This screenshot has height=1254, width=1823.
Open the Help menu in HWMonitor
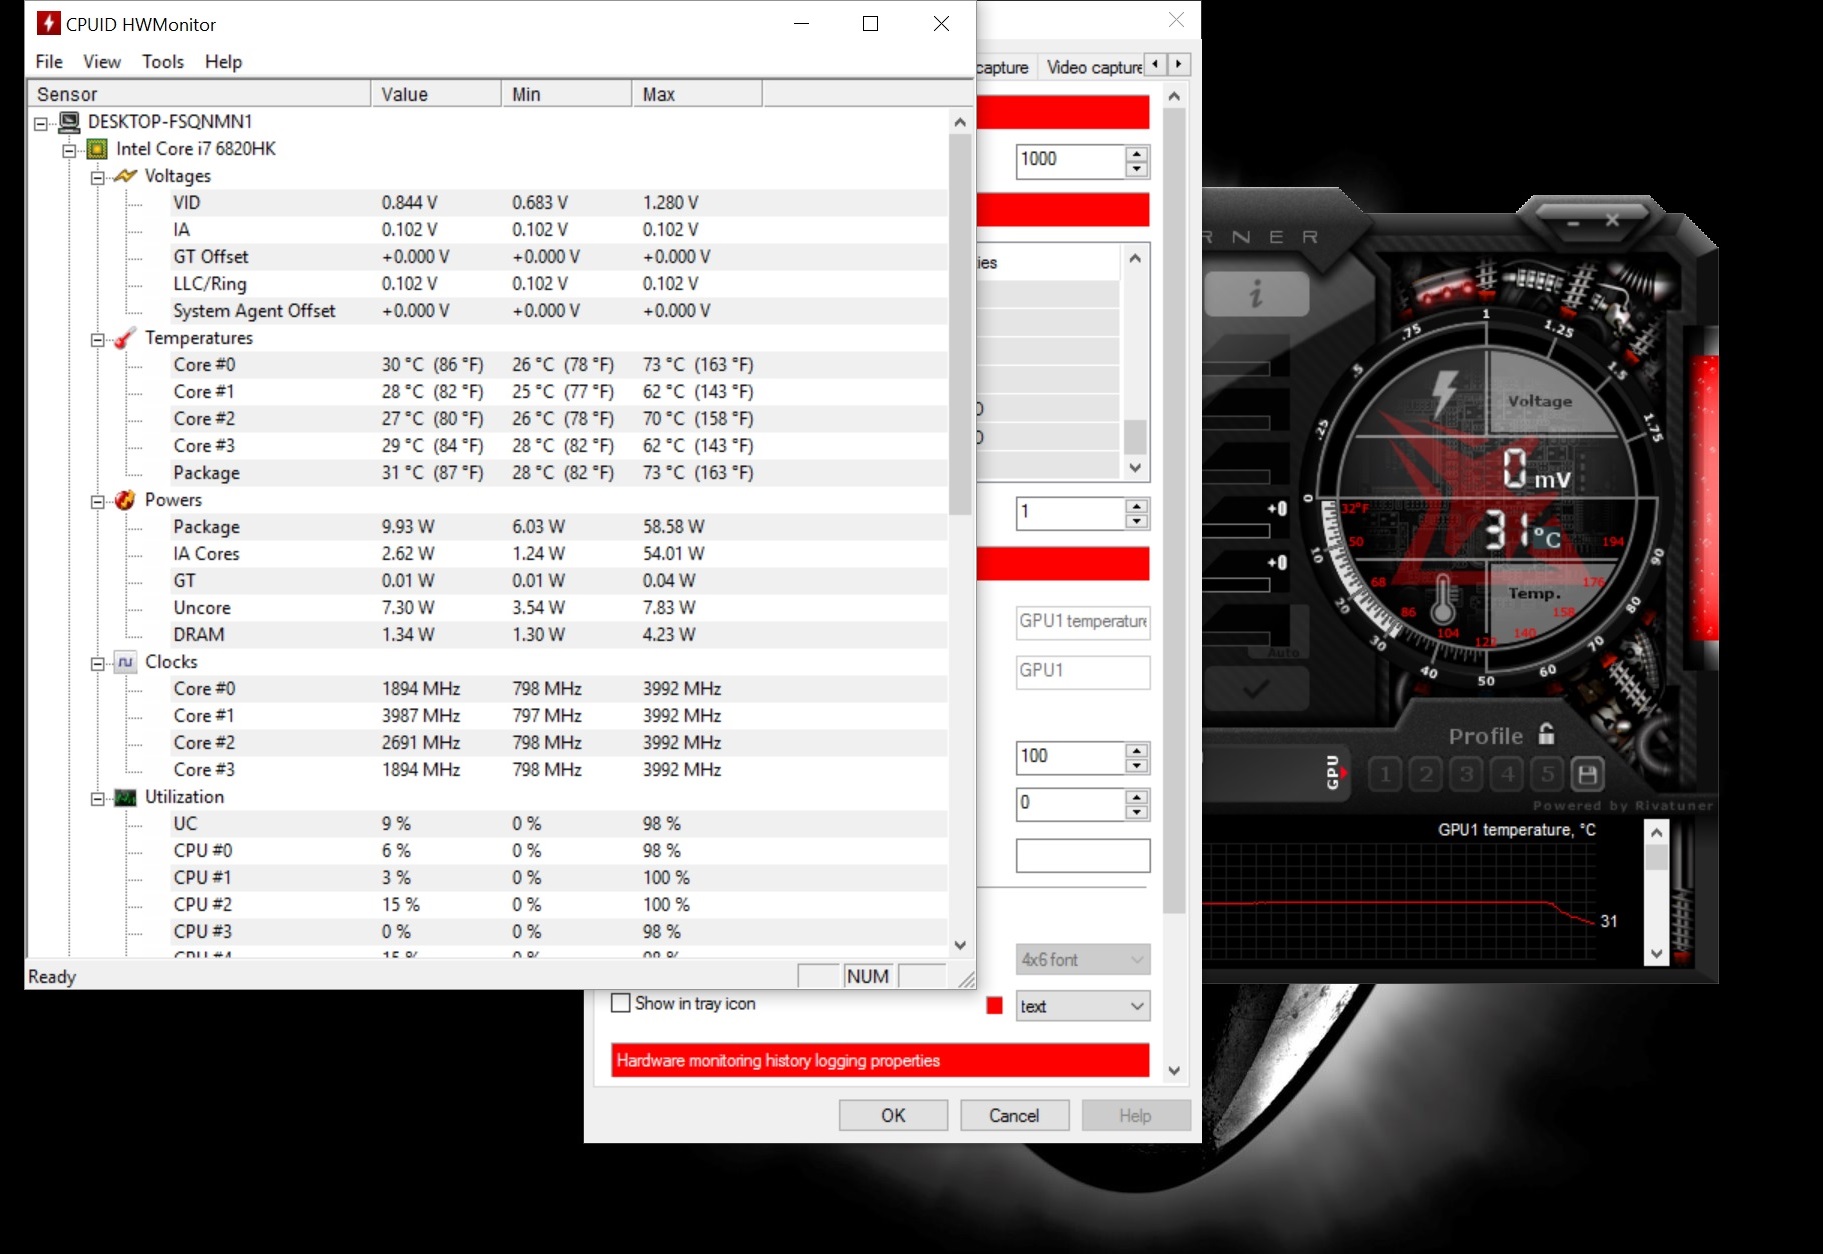[x=223, y=62]
